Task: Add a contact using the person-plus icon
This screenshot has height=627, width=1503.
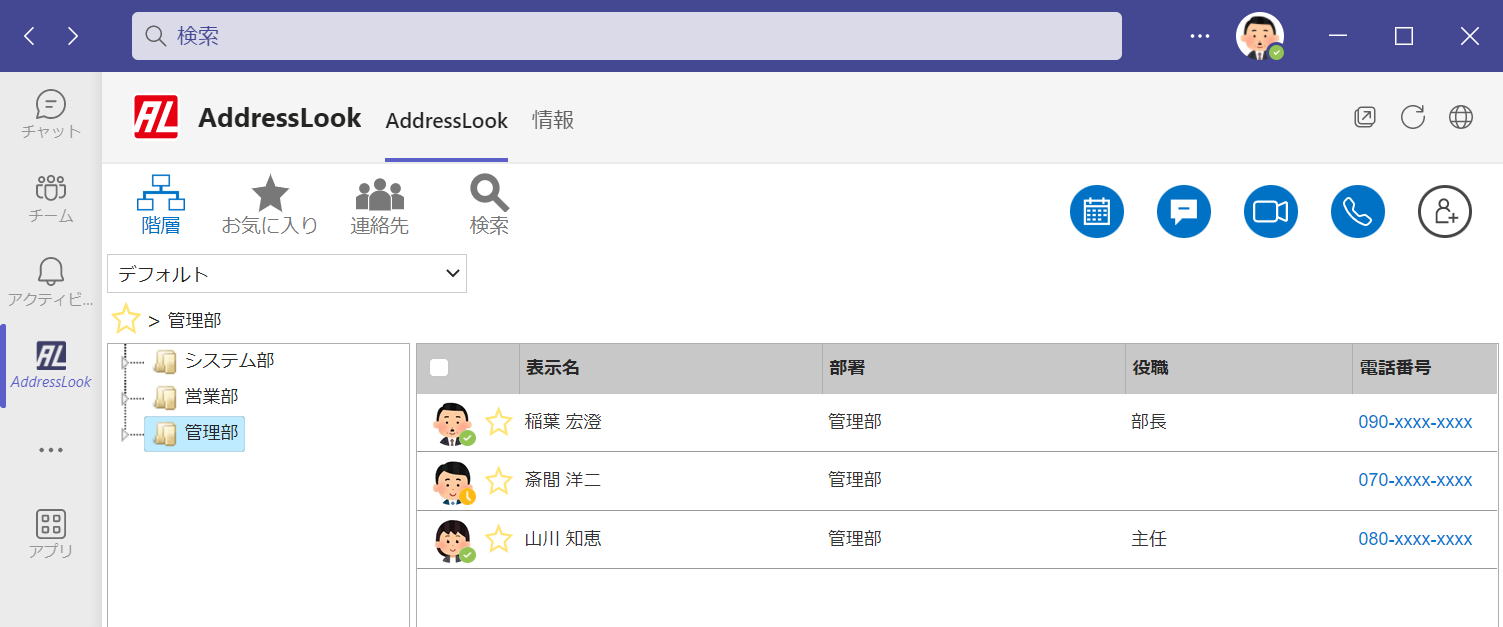Action: [x=1444, y=211]
